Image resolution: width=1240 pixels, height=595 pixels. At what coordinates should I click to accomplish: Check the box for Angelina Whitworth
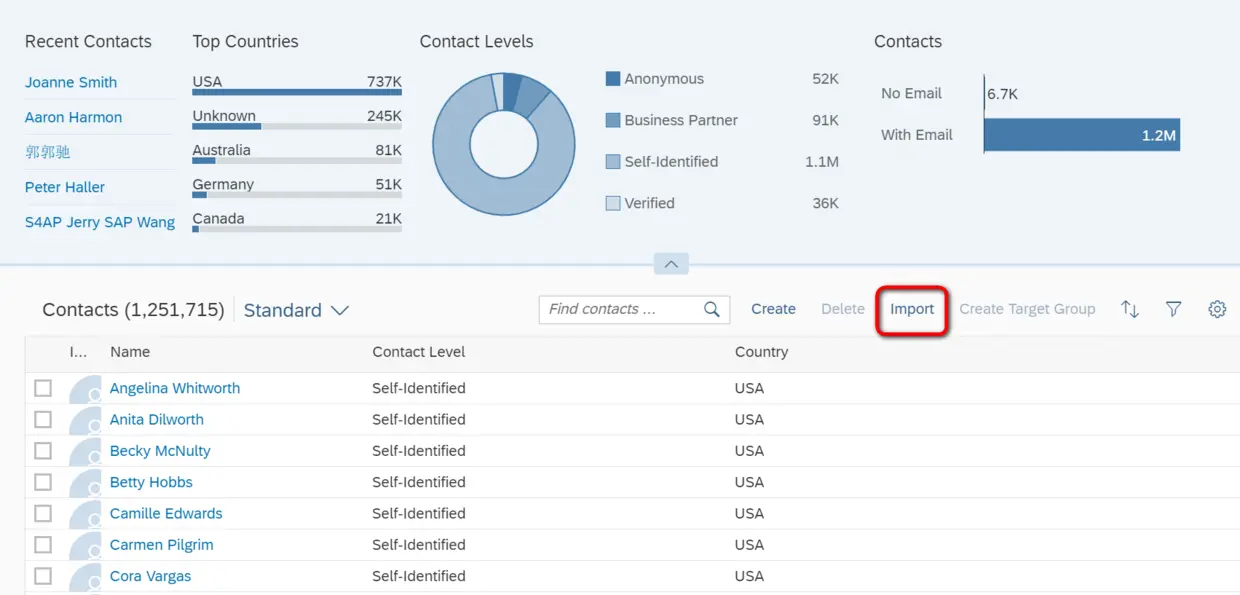point(43,388)
